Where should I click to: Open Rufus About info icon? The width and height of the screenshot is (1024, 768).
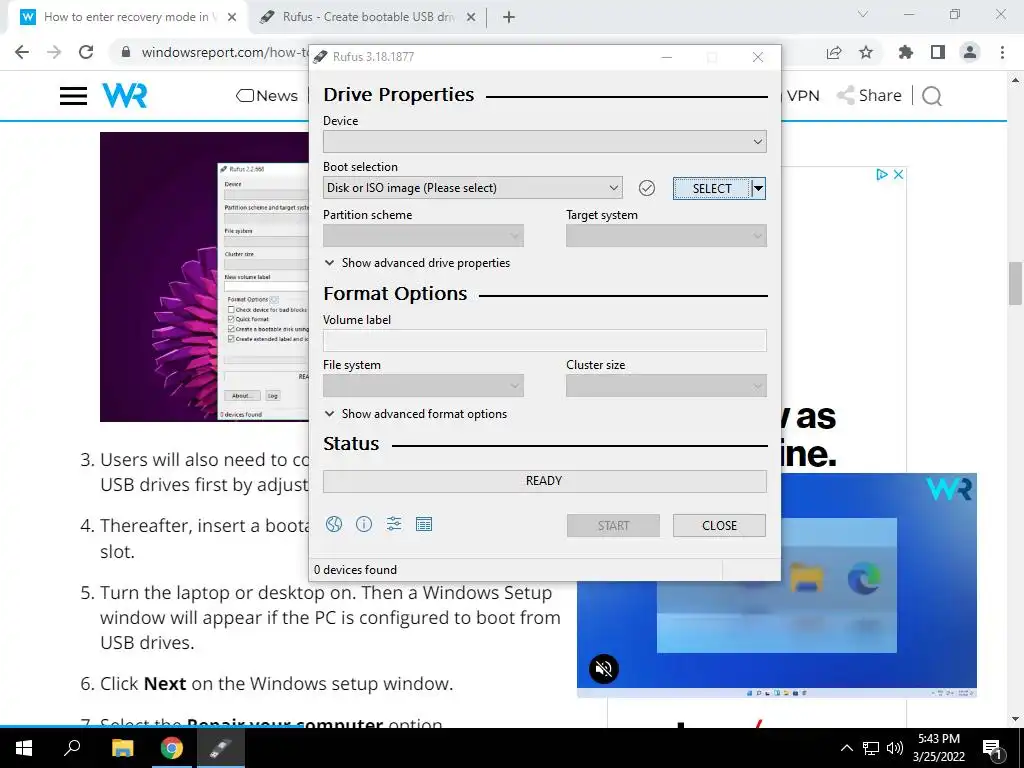coord(364,524)
